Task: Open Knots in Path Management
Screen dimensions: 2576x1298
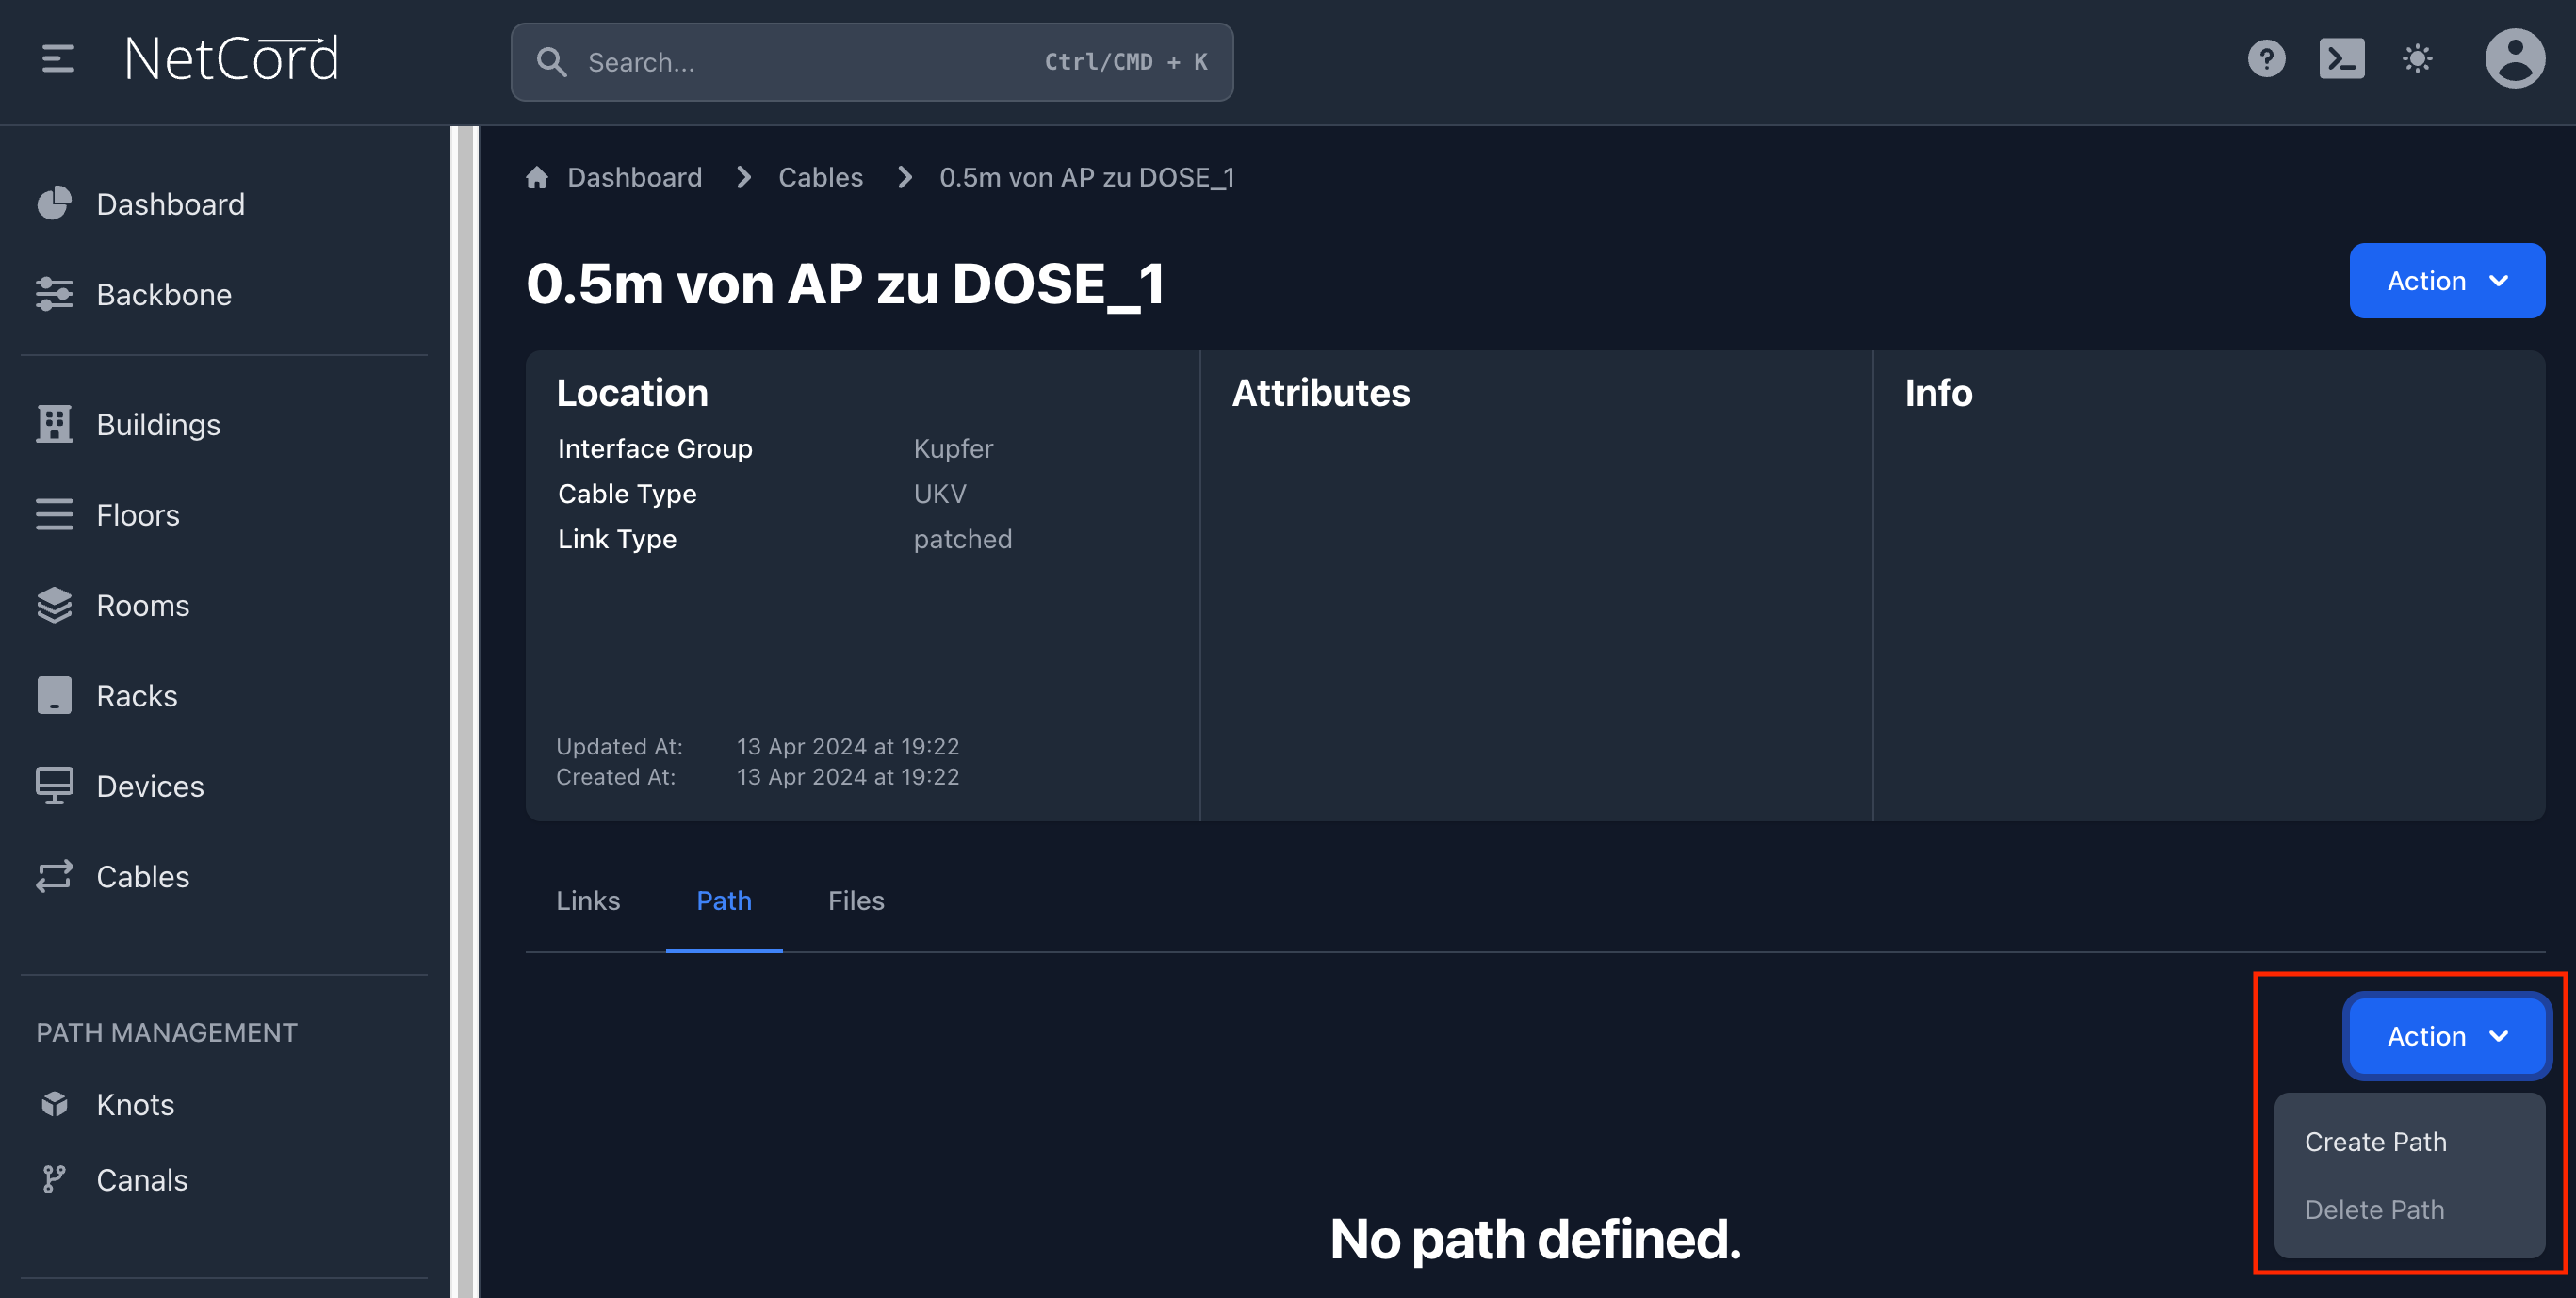Action: coord(135,1104)
